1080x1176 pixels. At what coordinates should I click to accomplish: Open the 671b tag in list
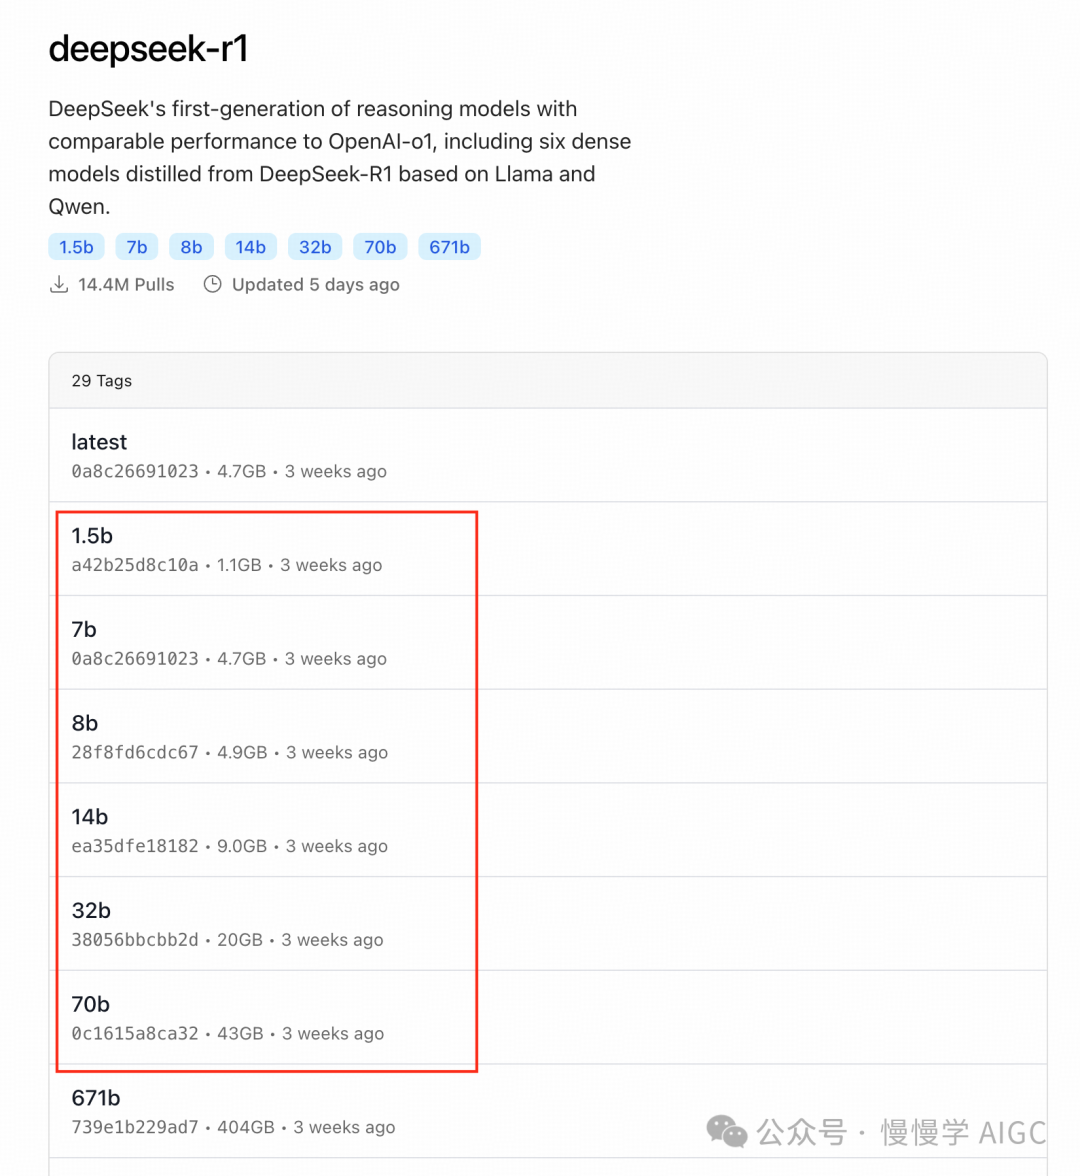click(96, 1098)
